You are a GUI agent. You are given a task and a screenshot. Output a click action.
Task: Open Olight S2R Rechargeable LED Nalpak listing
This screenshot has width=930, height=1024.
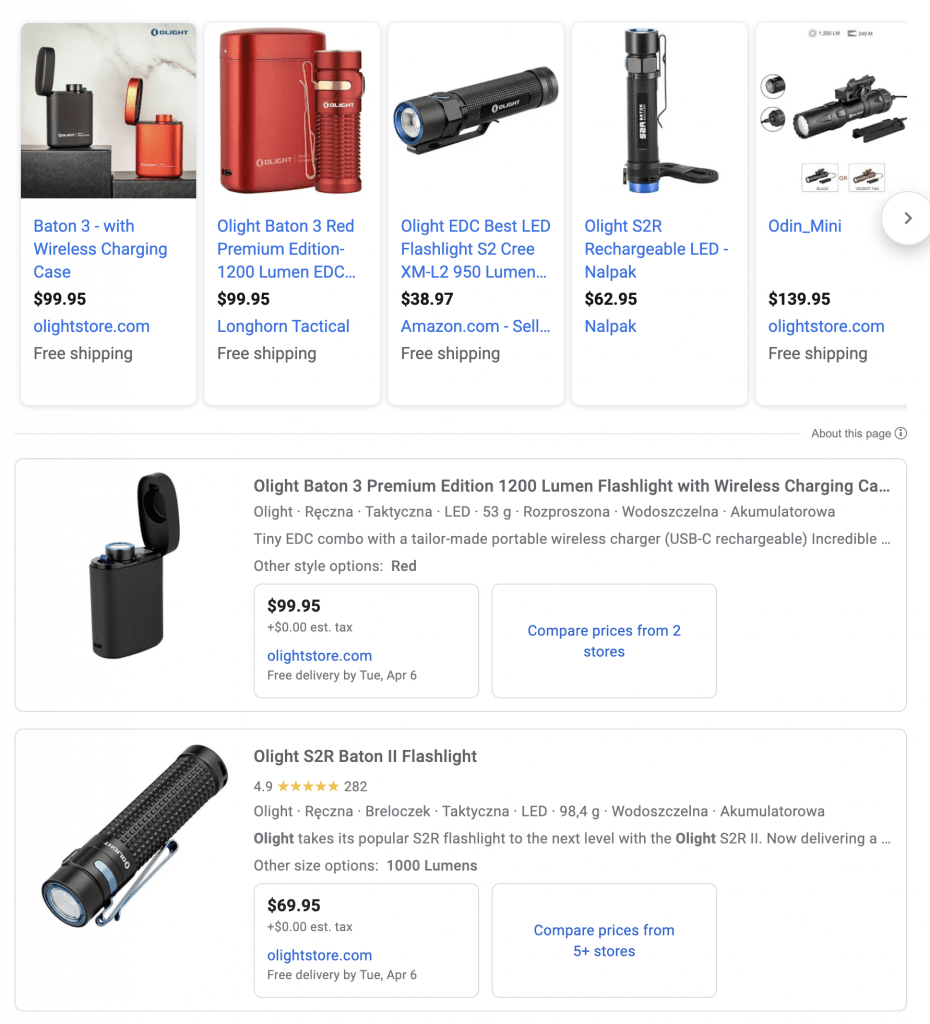click(656, 249)
